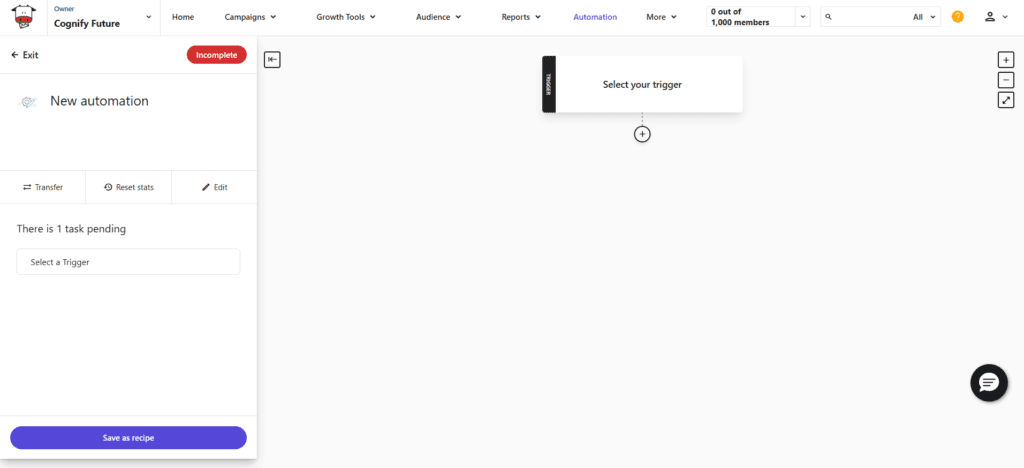Click the Exit link
The image size is (1024, 468).
coord(25,55)
